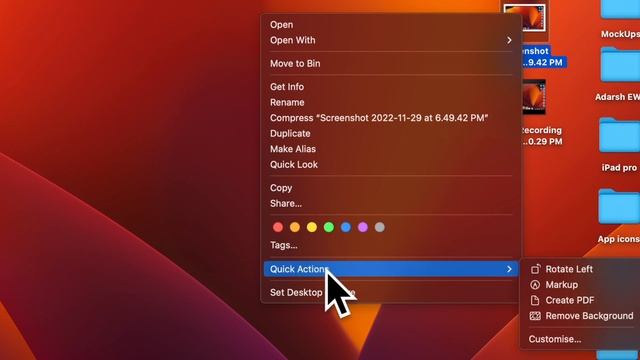The image size is (640, 360).
Task: Click the Rotate Left icon in submenu
Action: pyautogui.click(x=535, y=269)
